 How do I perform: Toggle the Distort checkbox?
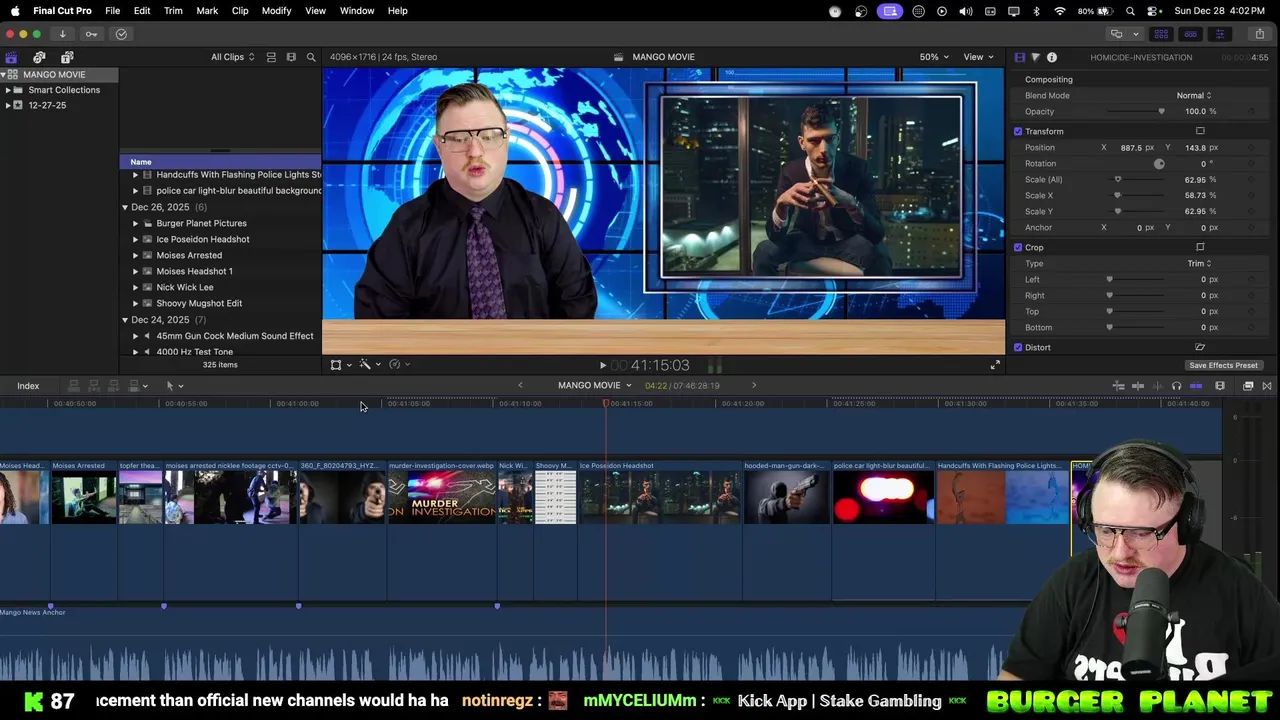pos(1018,347)
